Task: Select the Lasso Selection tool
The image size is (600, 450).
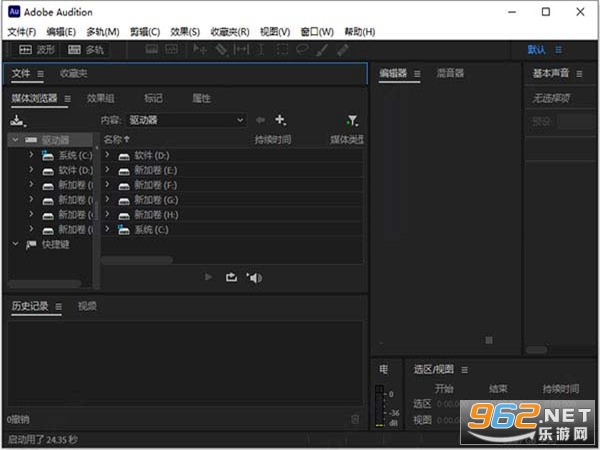Action: (302, 50)
